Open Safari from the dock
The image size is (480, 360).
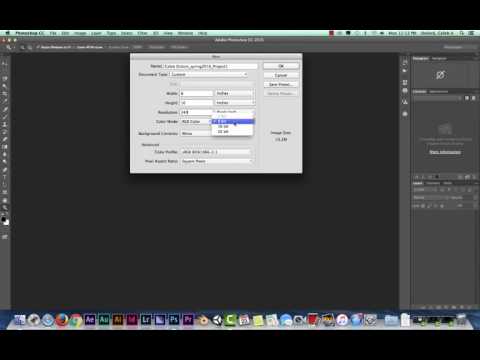tap(48, 320)
